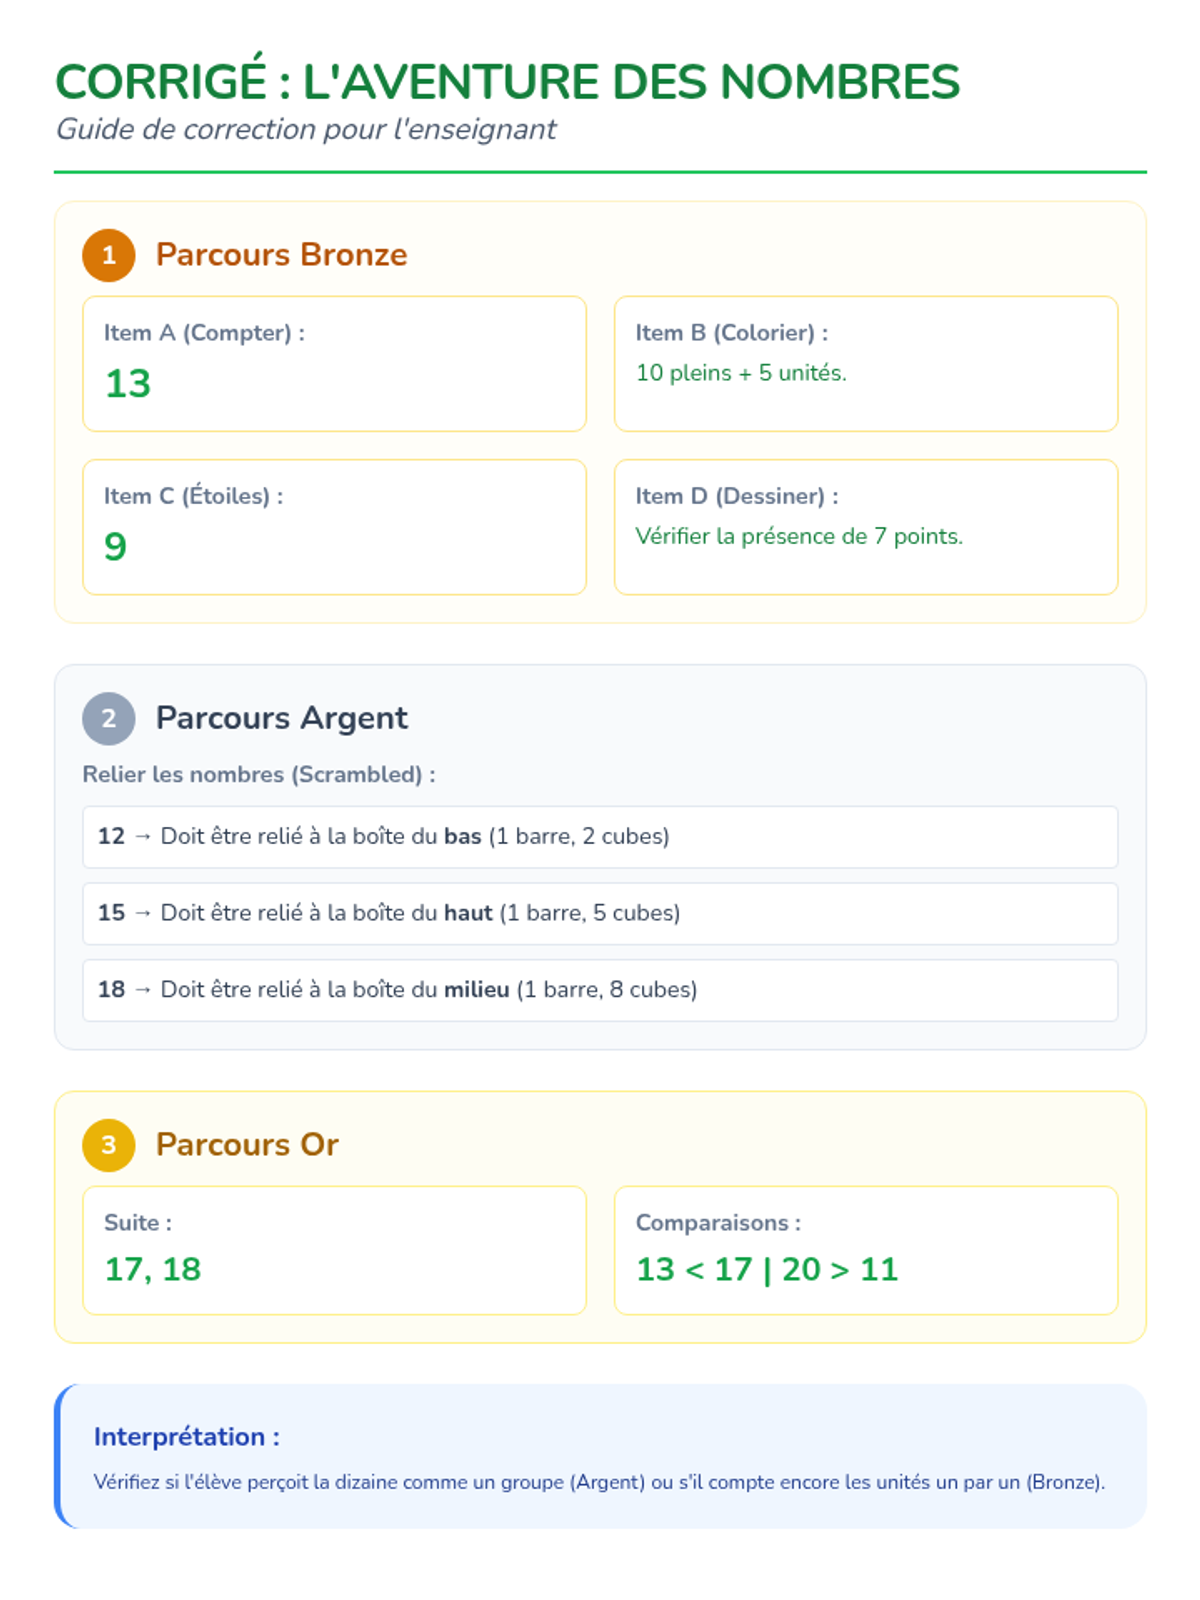The width and height of the screenshot is (1200, 1600).
Task: Click the Item B (Colorier) answer card
Action: pyautogui.click(x=866, y=364)
